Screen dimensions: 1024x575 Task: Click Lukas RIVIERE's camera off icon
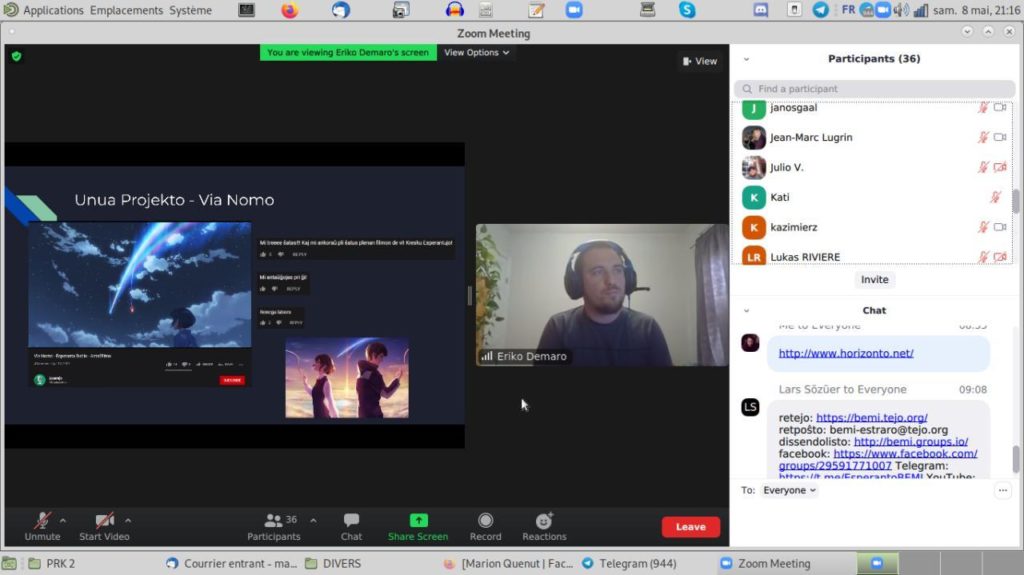pos(1000,257)
